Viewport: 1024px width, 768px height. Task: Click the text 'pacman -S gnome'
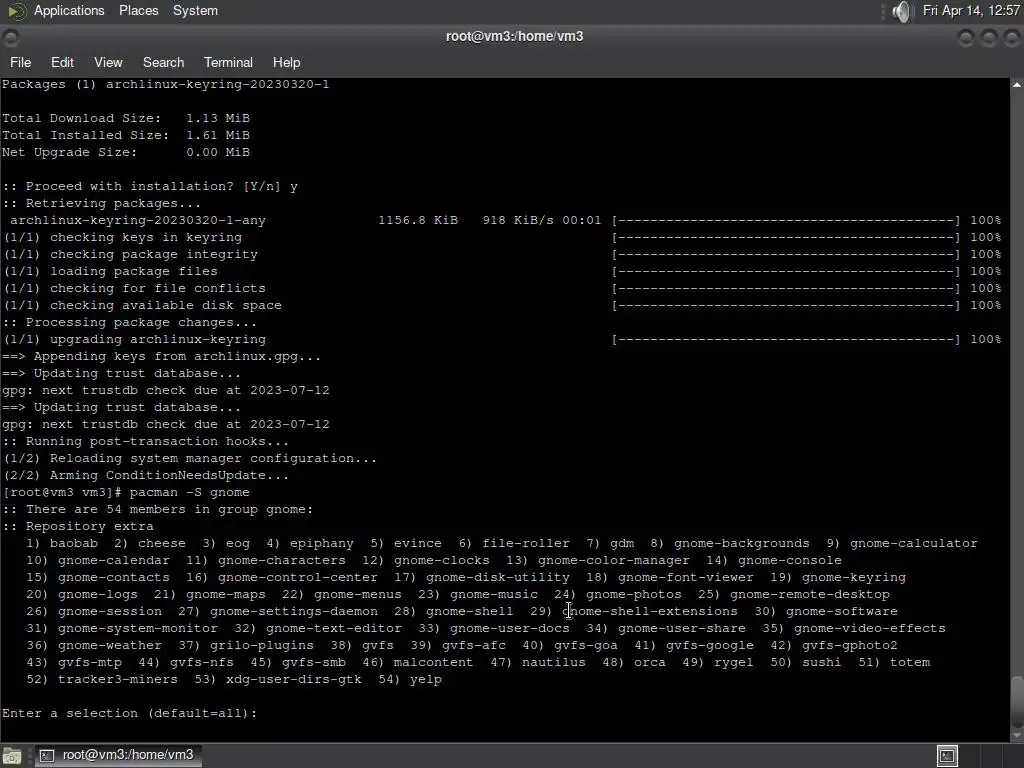click(x=189, y=492)
